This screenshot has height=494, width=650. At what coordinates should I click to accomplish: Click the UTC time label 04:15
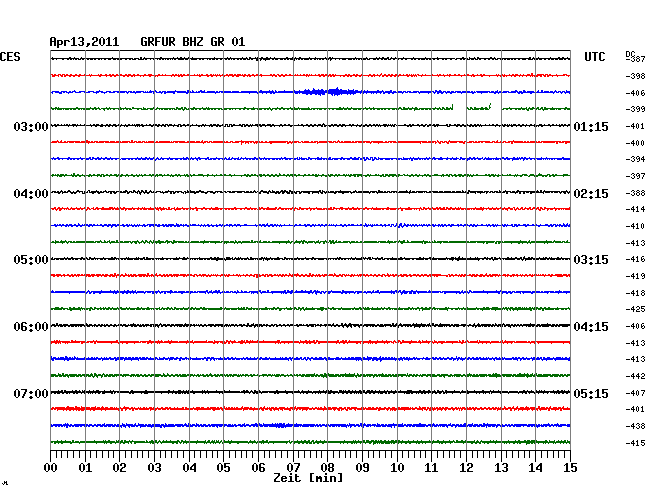591,327
